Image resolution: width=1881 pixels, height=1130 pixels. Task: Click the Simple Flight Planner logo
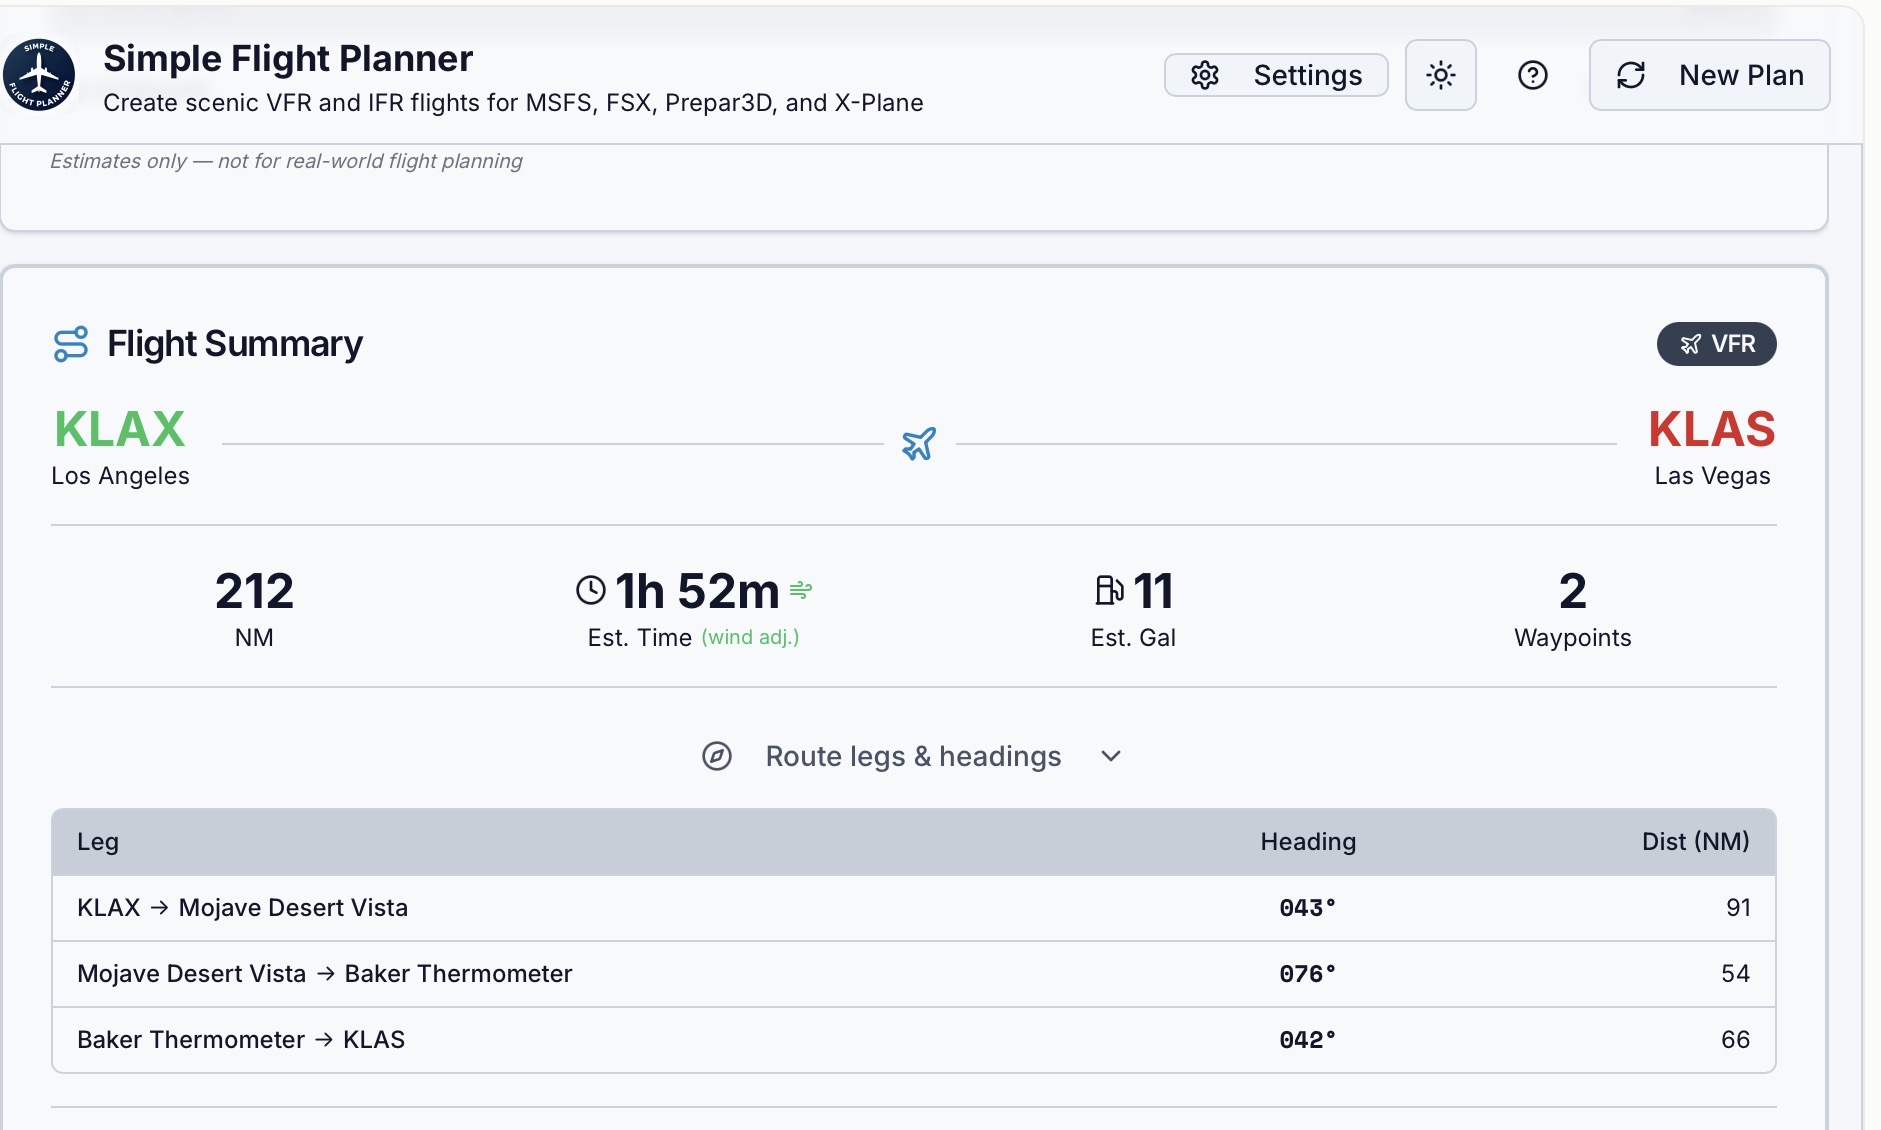click(39, 75)
